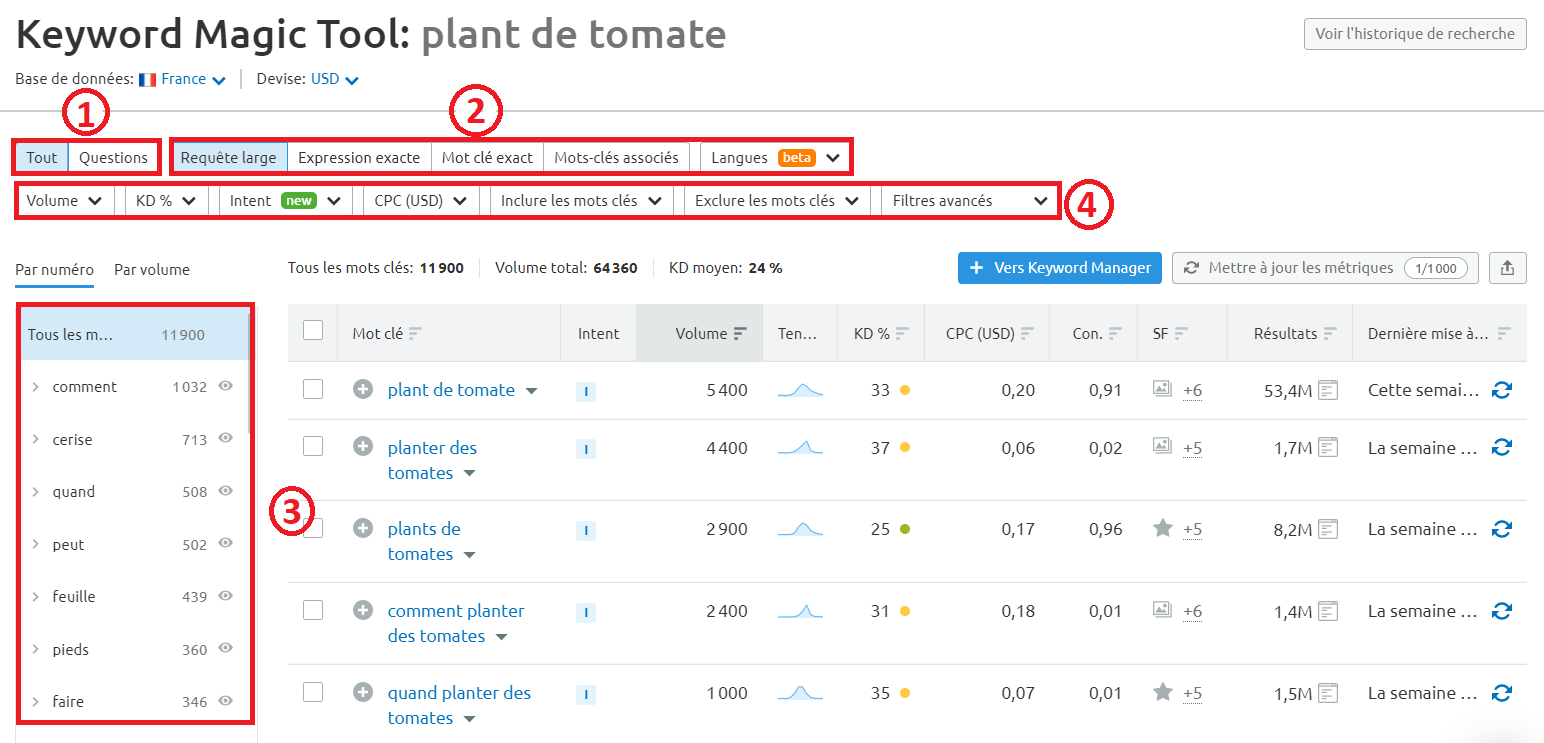Click the "Vers Keyword Manager" button

pyautogui.click(x=1059, y=267)
